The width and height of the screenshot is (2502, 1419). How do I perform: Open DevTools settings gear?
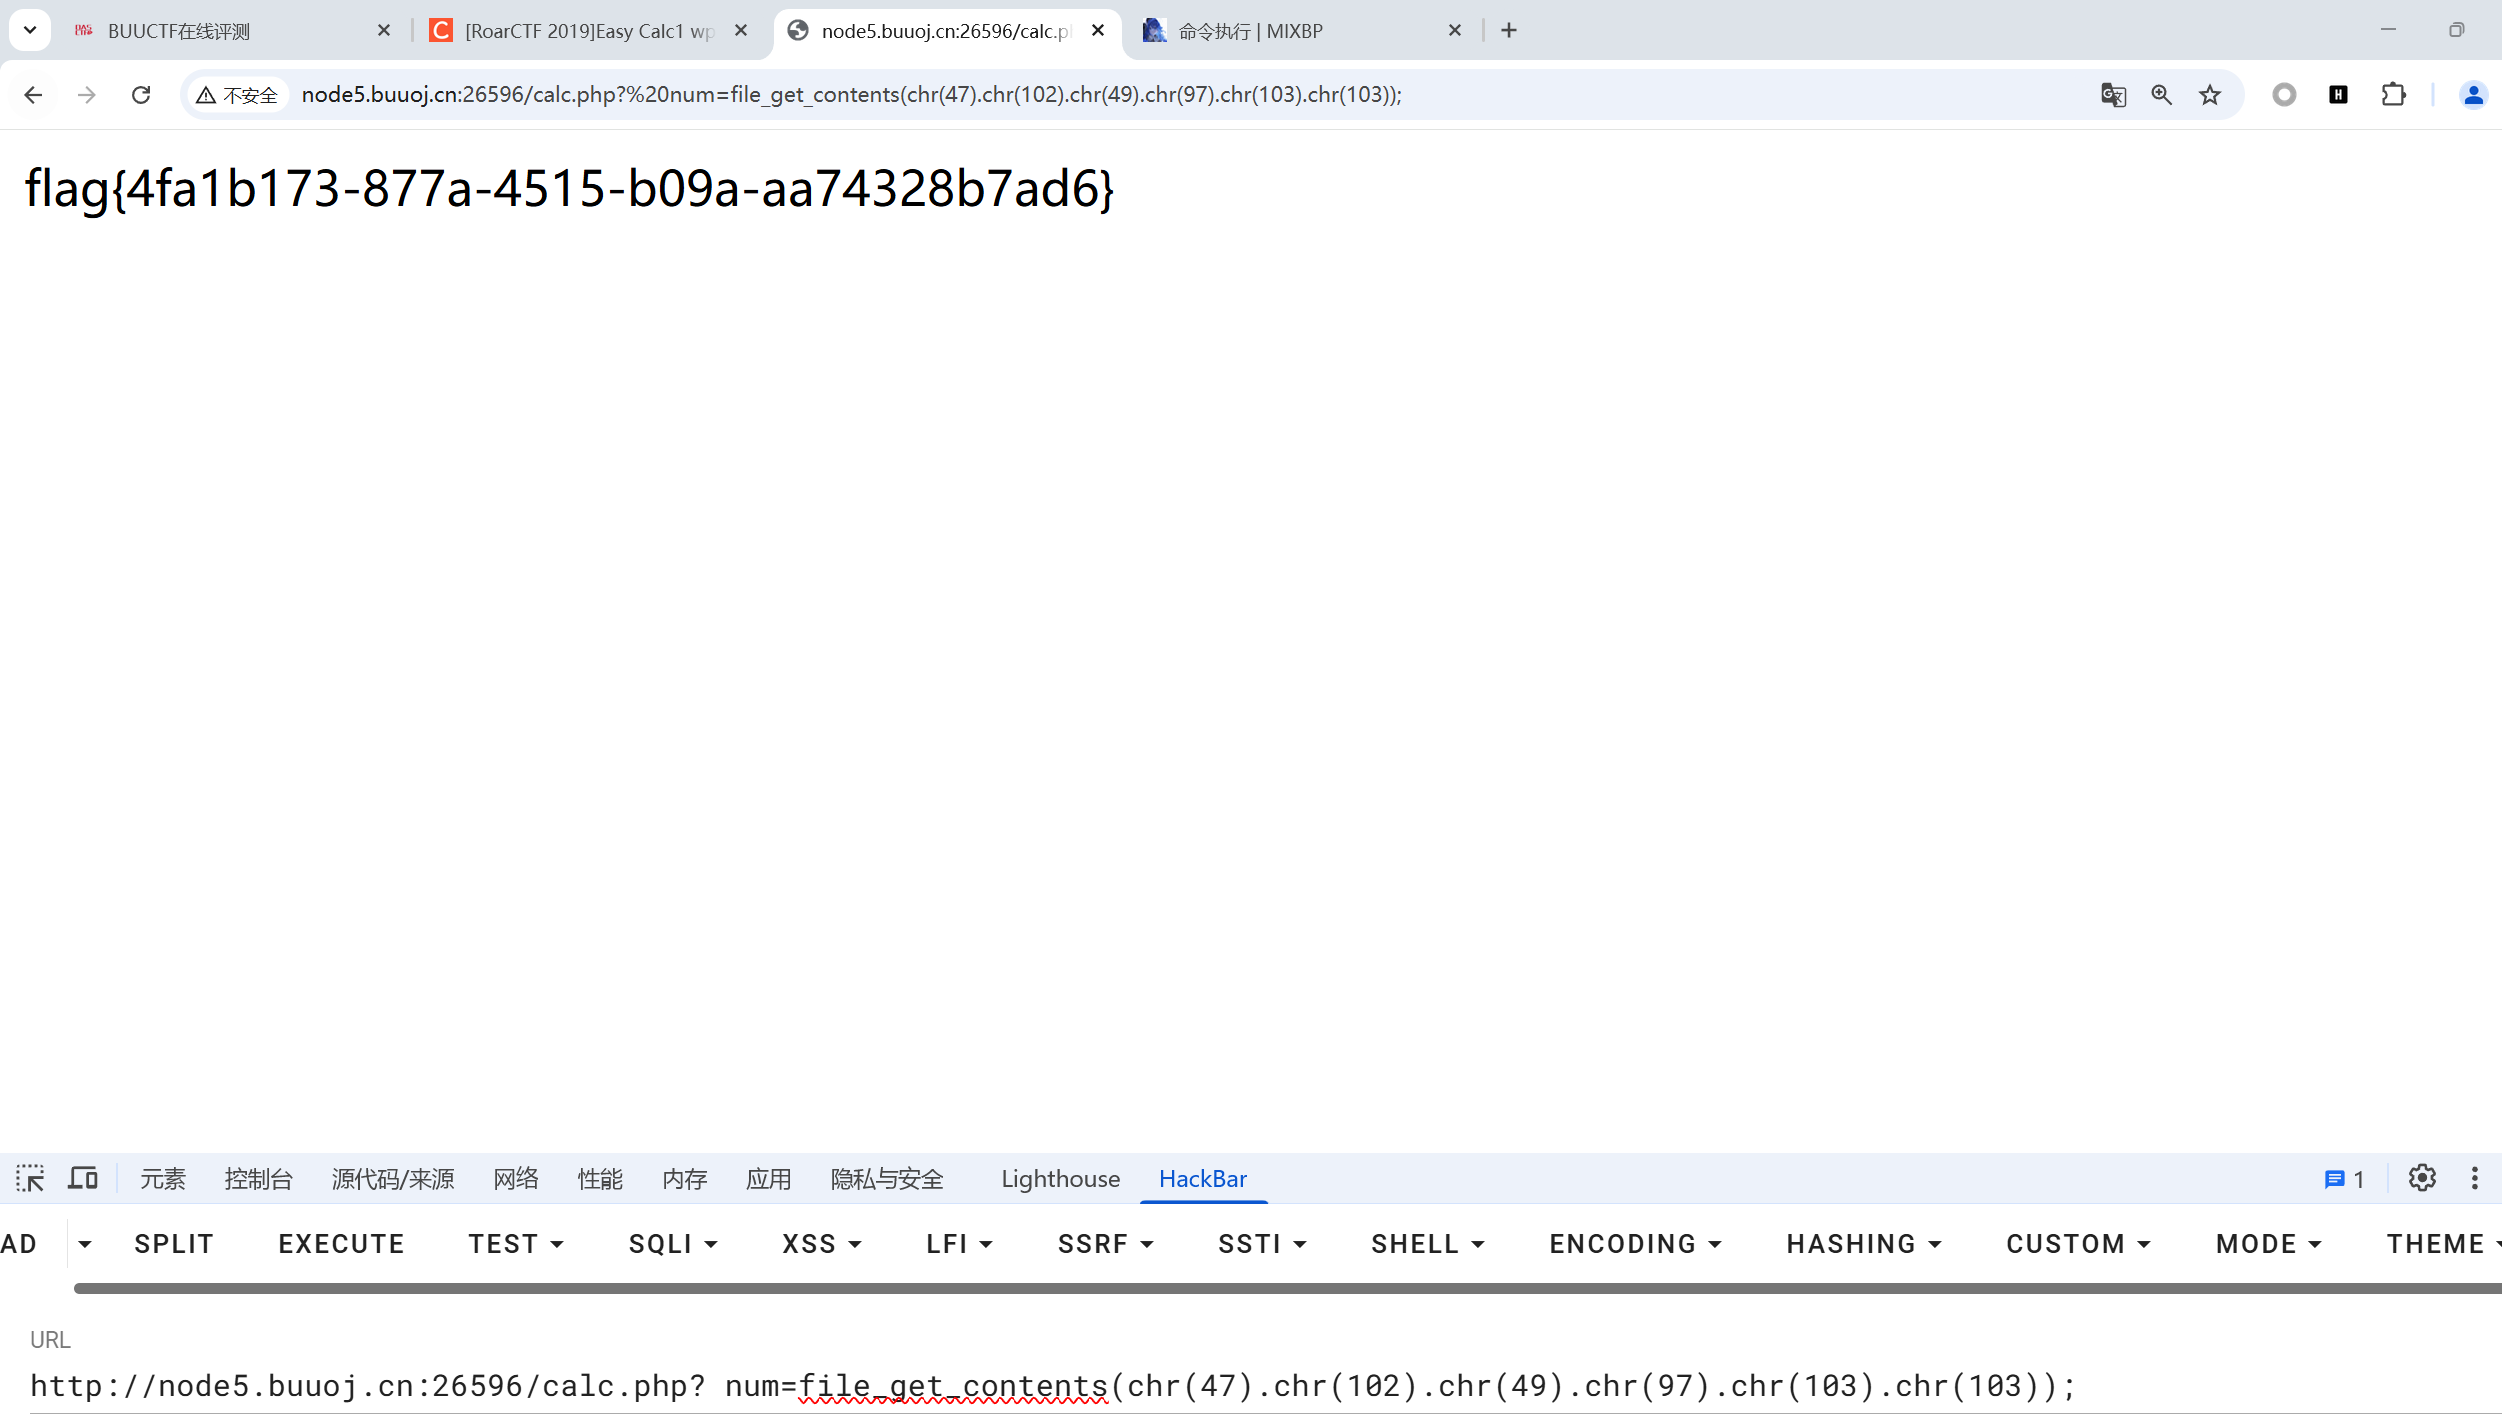tap(2422, 1179)
